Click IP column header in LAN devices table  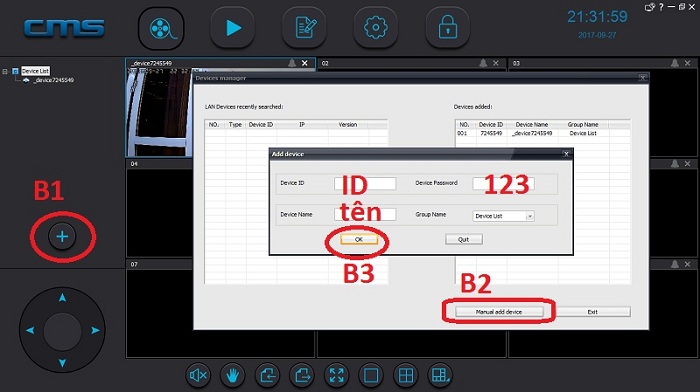[x=302, y=125]
